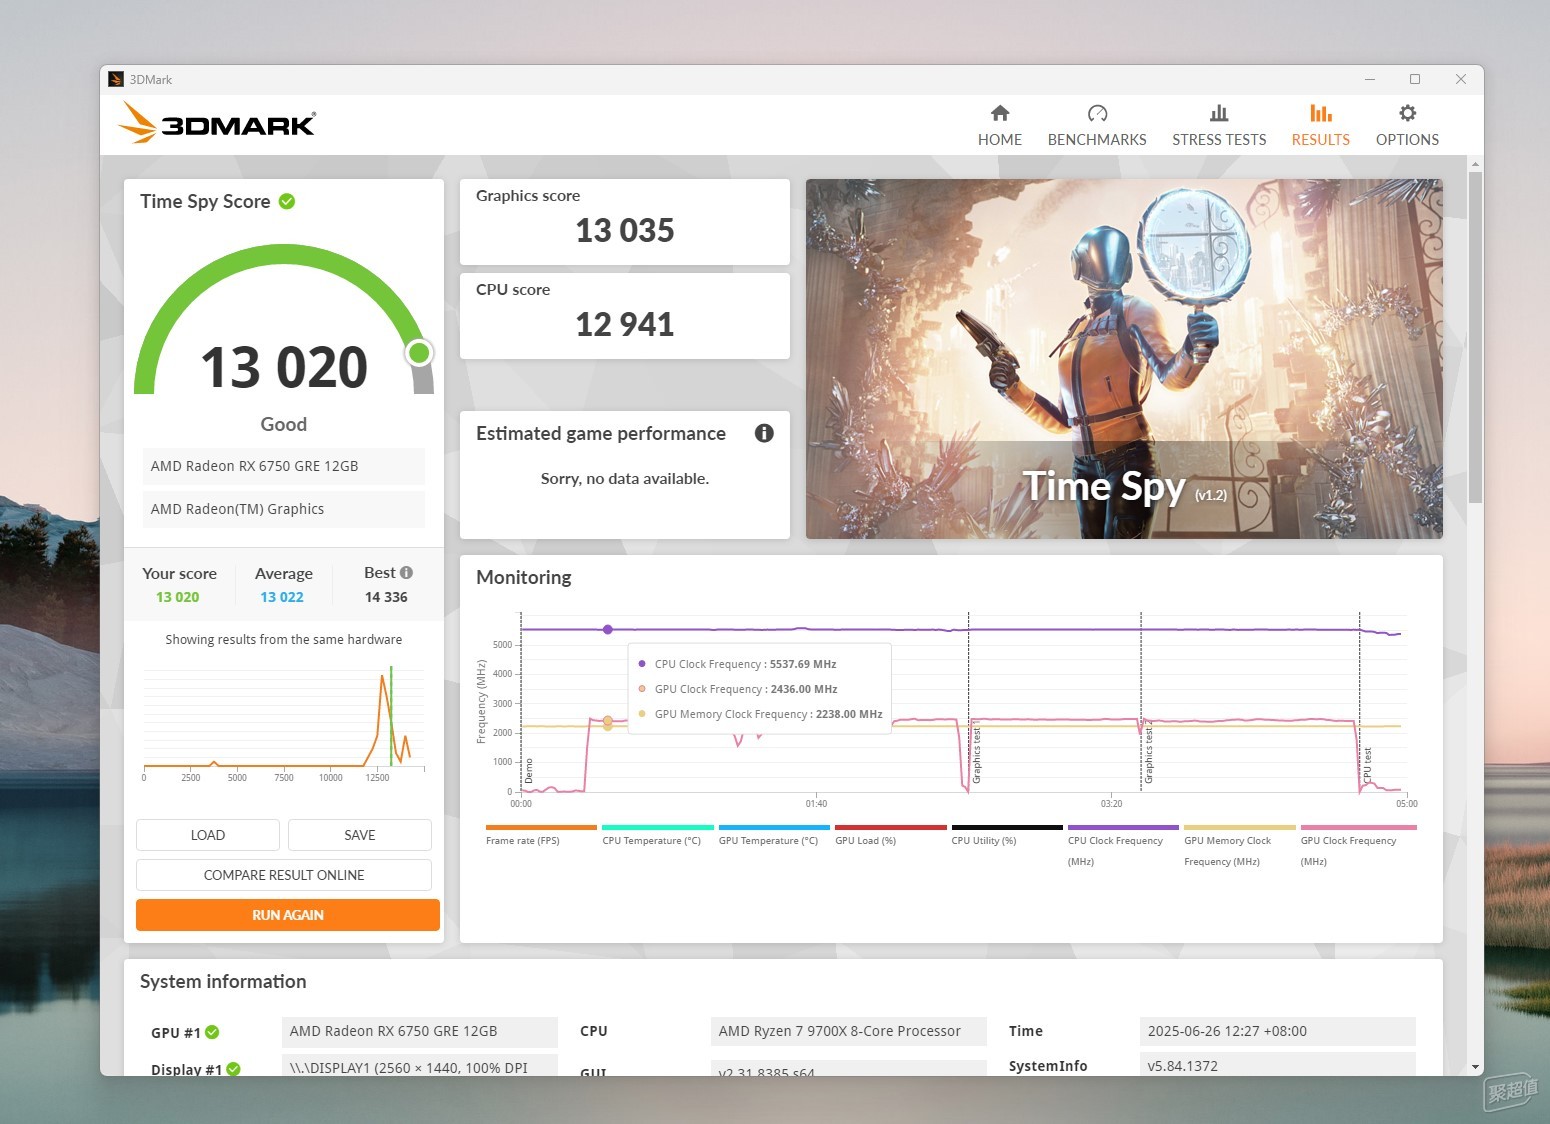The width and height of the screenshot is (1550, 1124).
Task: Click the Average score value 13 022
Action: click(x=282, y=597)
